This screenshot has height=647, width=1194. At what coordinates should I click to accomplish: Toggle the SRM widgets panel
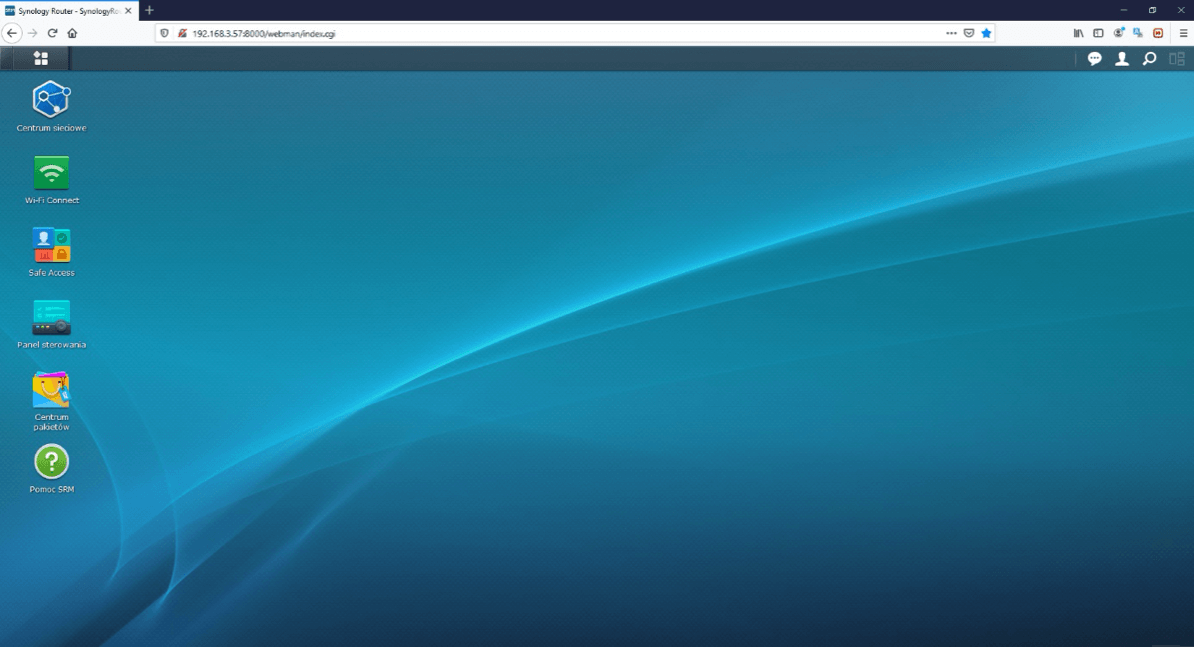1176,59
